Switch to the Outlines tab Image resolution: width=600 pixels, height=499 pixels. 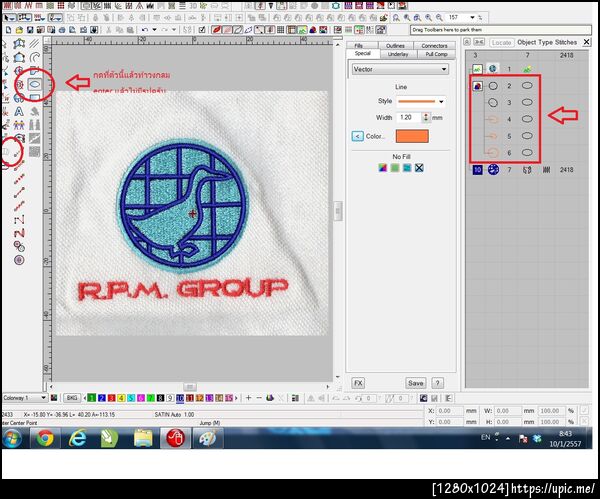[395, 46]
